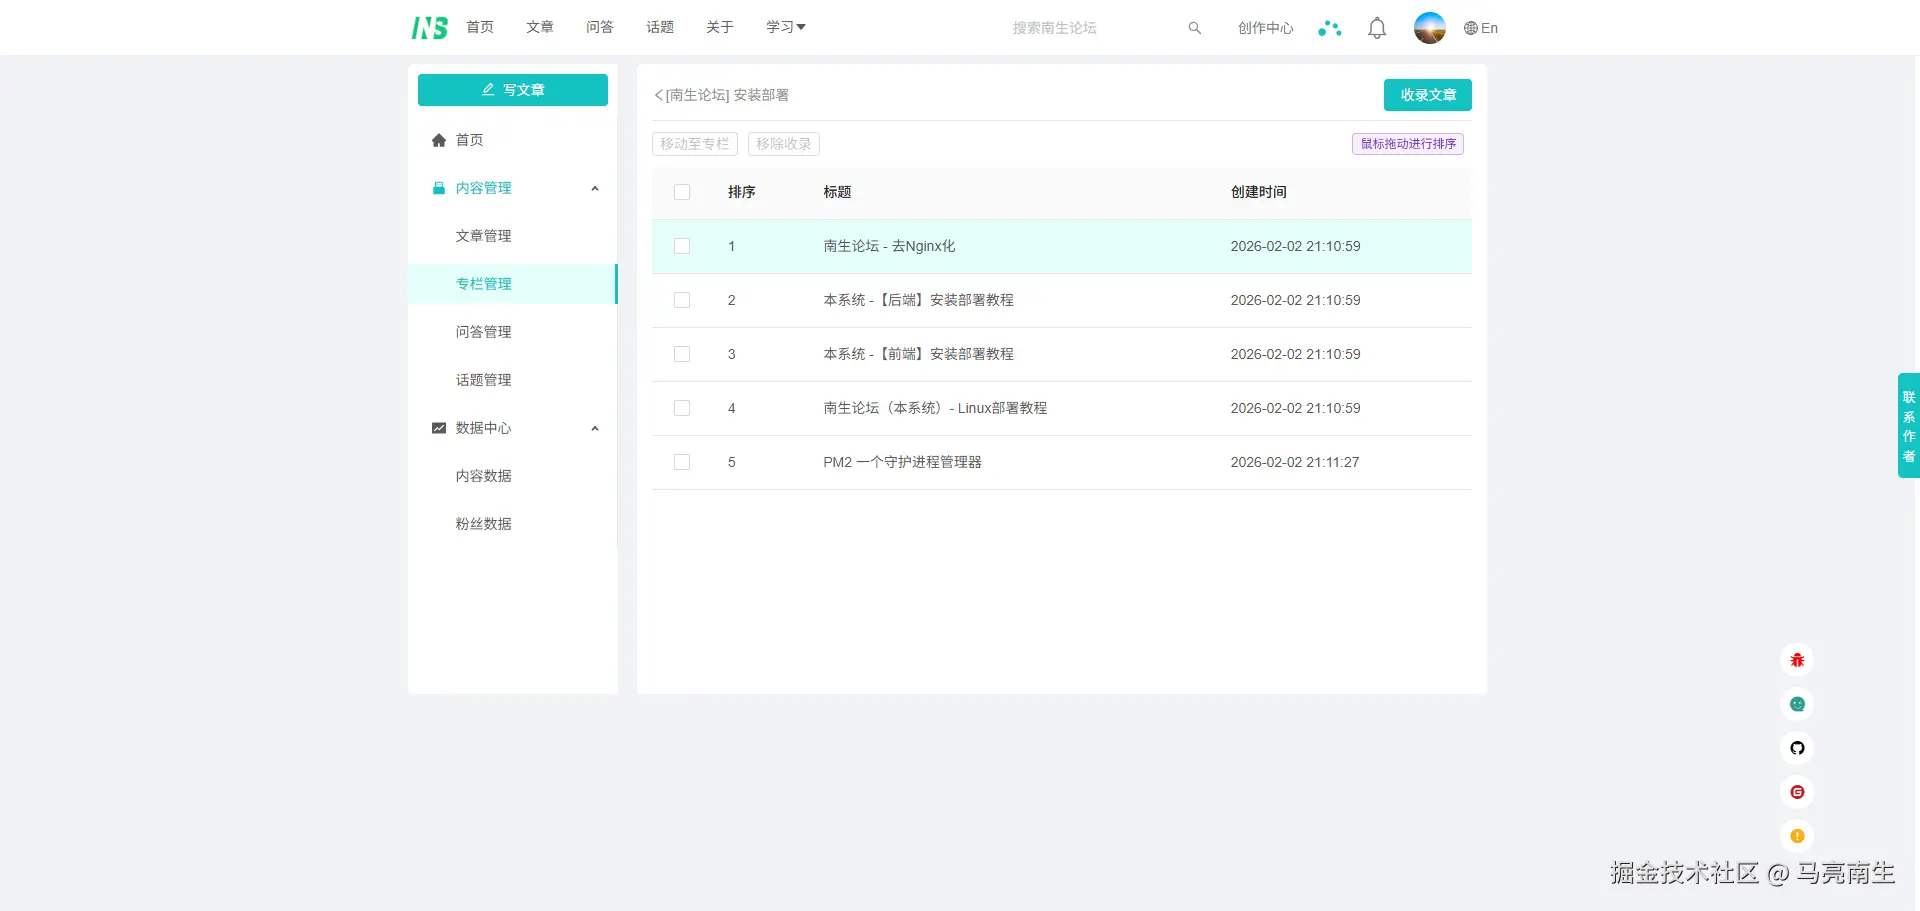Viewport: 1920px width, 911px height.
Task: Click the NS site logo
Action: point(429,27)
